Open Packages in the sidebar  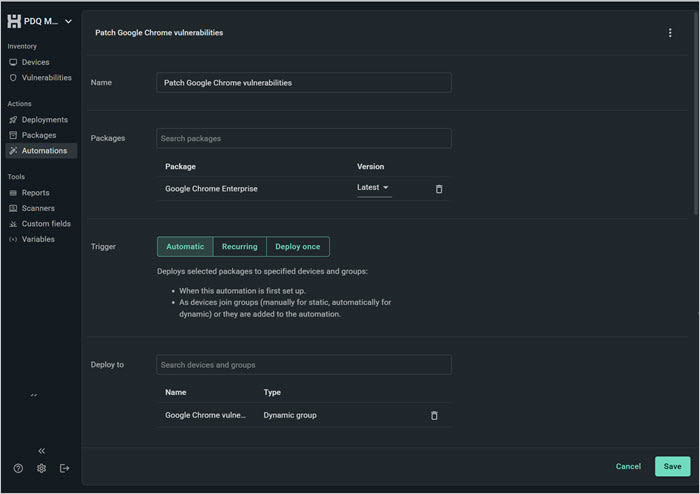[39, 135]
